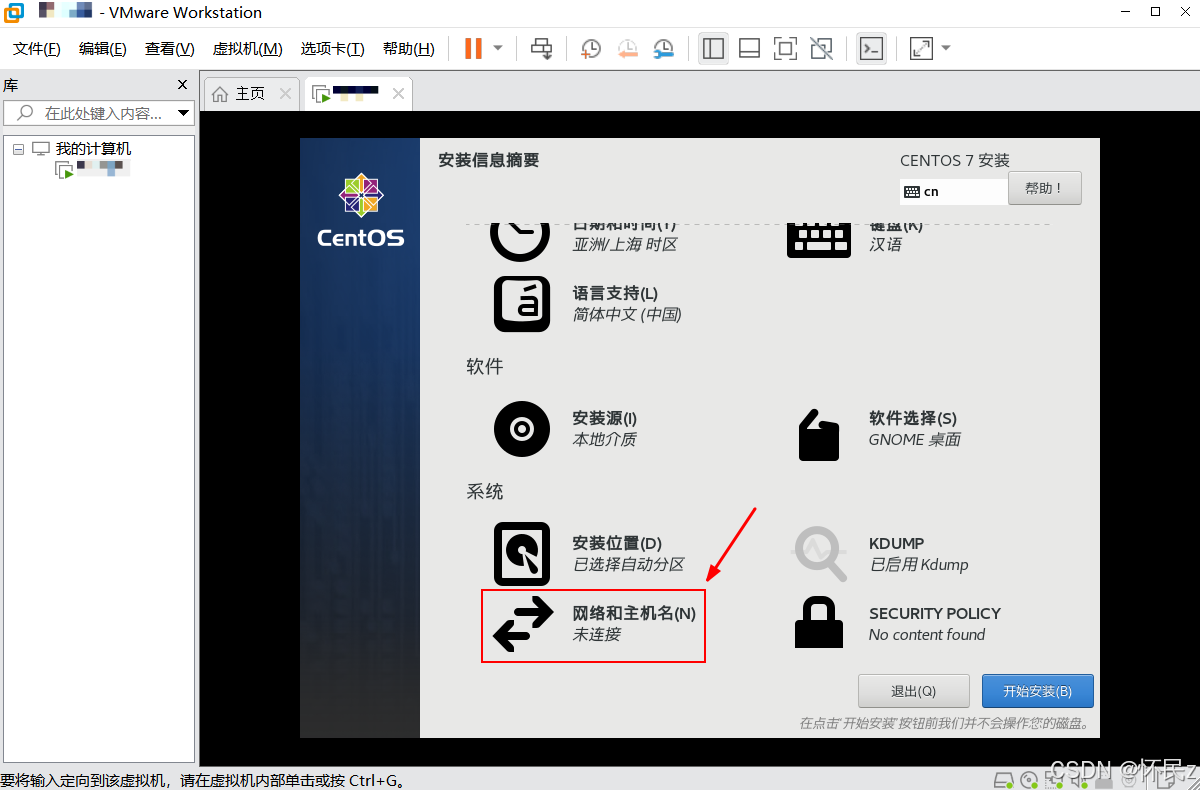This screenshot has height=790, width=1200.
Task: Open the library search filter dropdown
Action: [184, 113]
